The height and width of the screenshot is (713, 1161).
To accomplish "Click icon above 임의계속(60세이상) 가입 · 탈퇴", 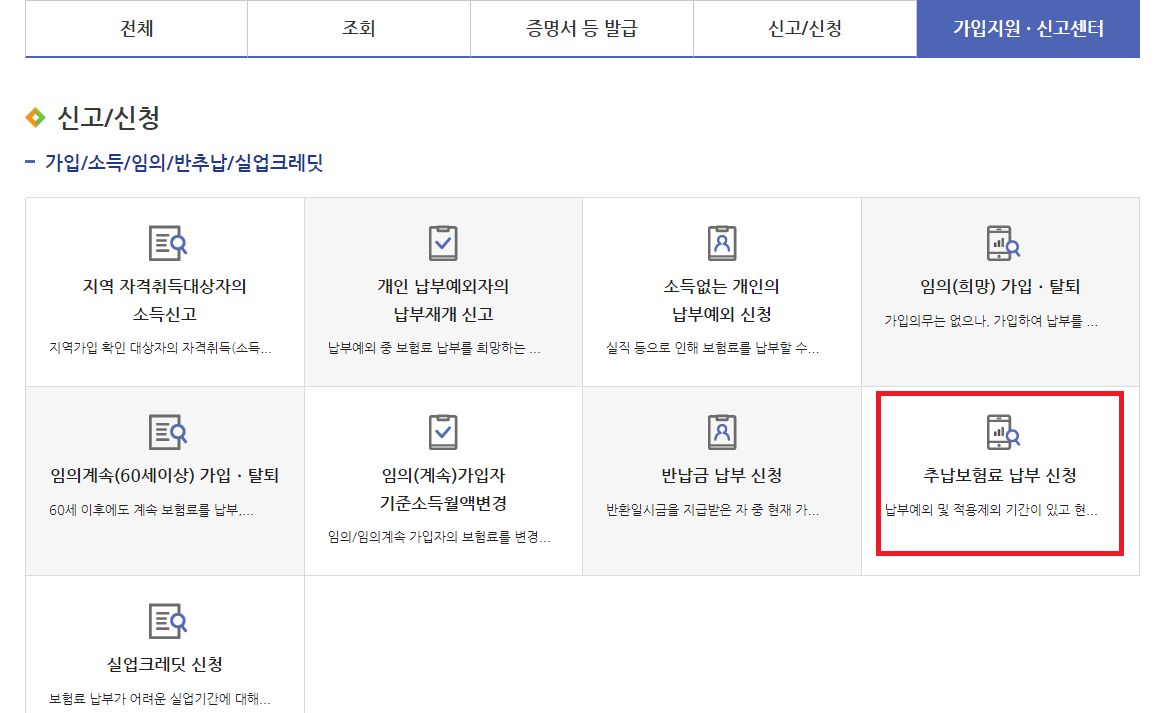I will 167,432.
